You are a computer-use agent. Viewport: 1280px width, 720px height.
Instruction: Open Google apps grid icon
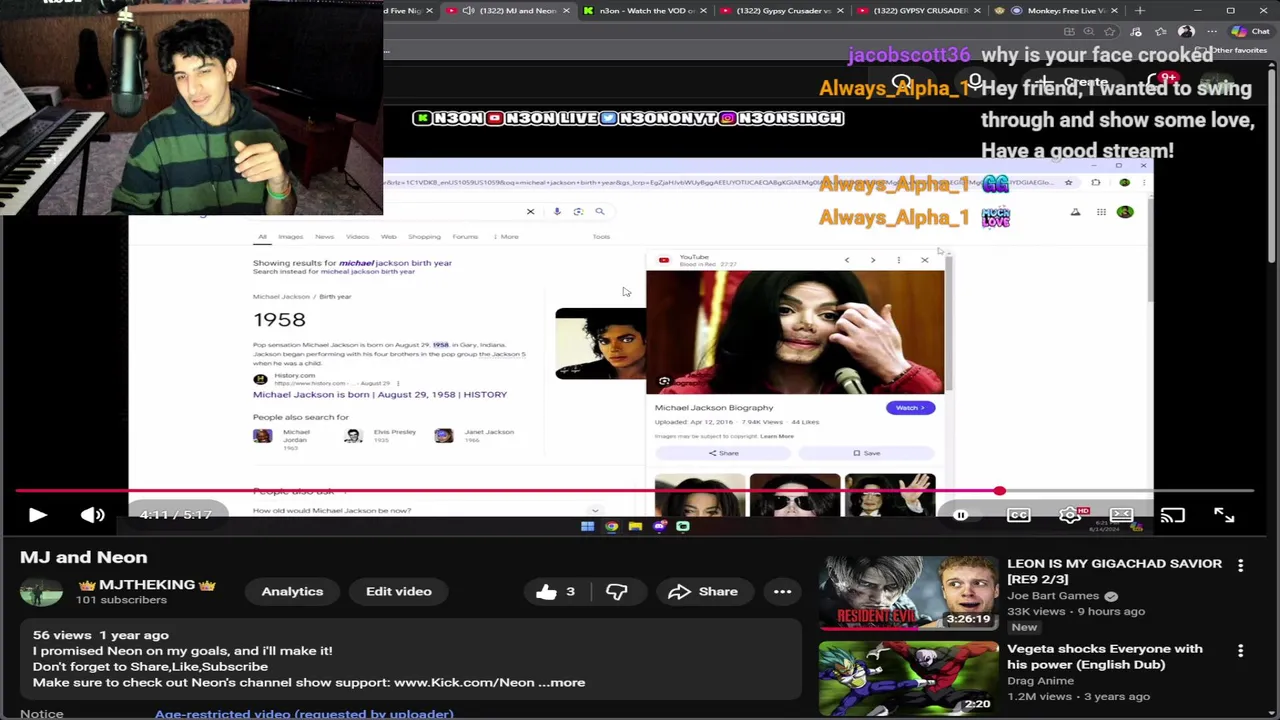pyautogui.click(x=1101, y=212)
